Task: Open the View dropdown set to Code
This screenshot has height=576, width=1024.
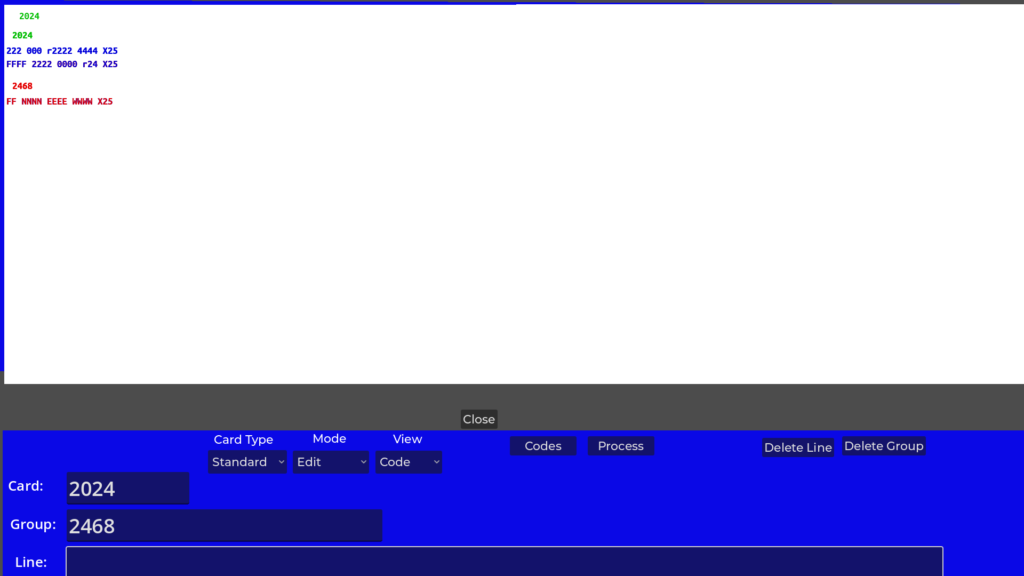Action: pos(408,462)
